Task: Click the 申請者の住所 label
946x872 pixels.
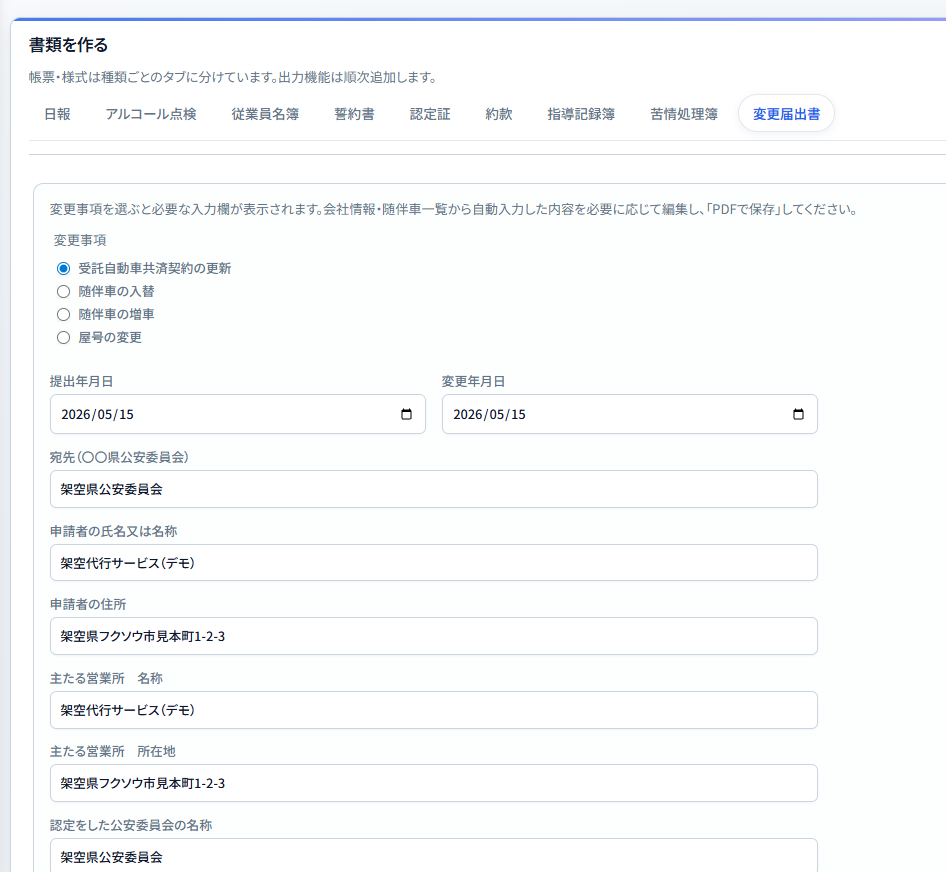Action: coord(88,604)
